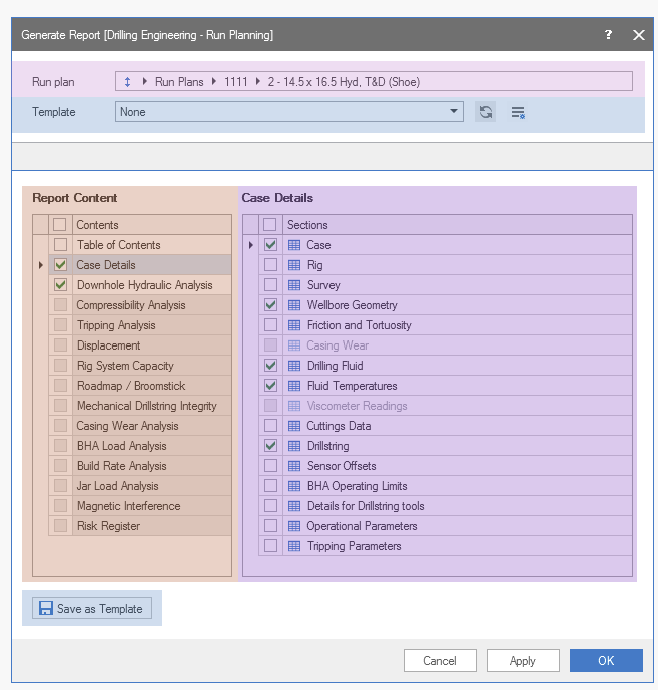Uncheck Downhole Hydraulic Analysis checkbox
The image size is (658, 690).
[x=60, y=285]
